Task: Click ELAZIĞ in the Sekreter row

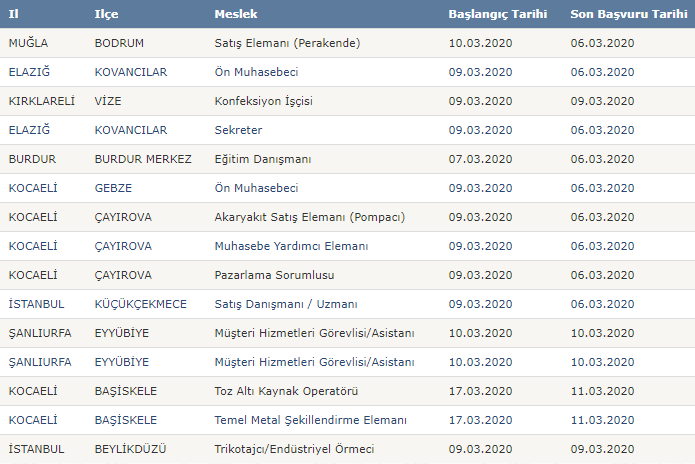Action: click(x=29, y=130)
